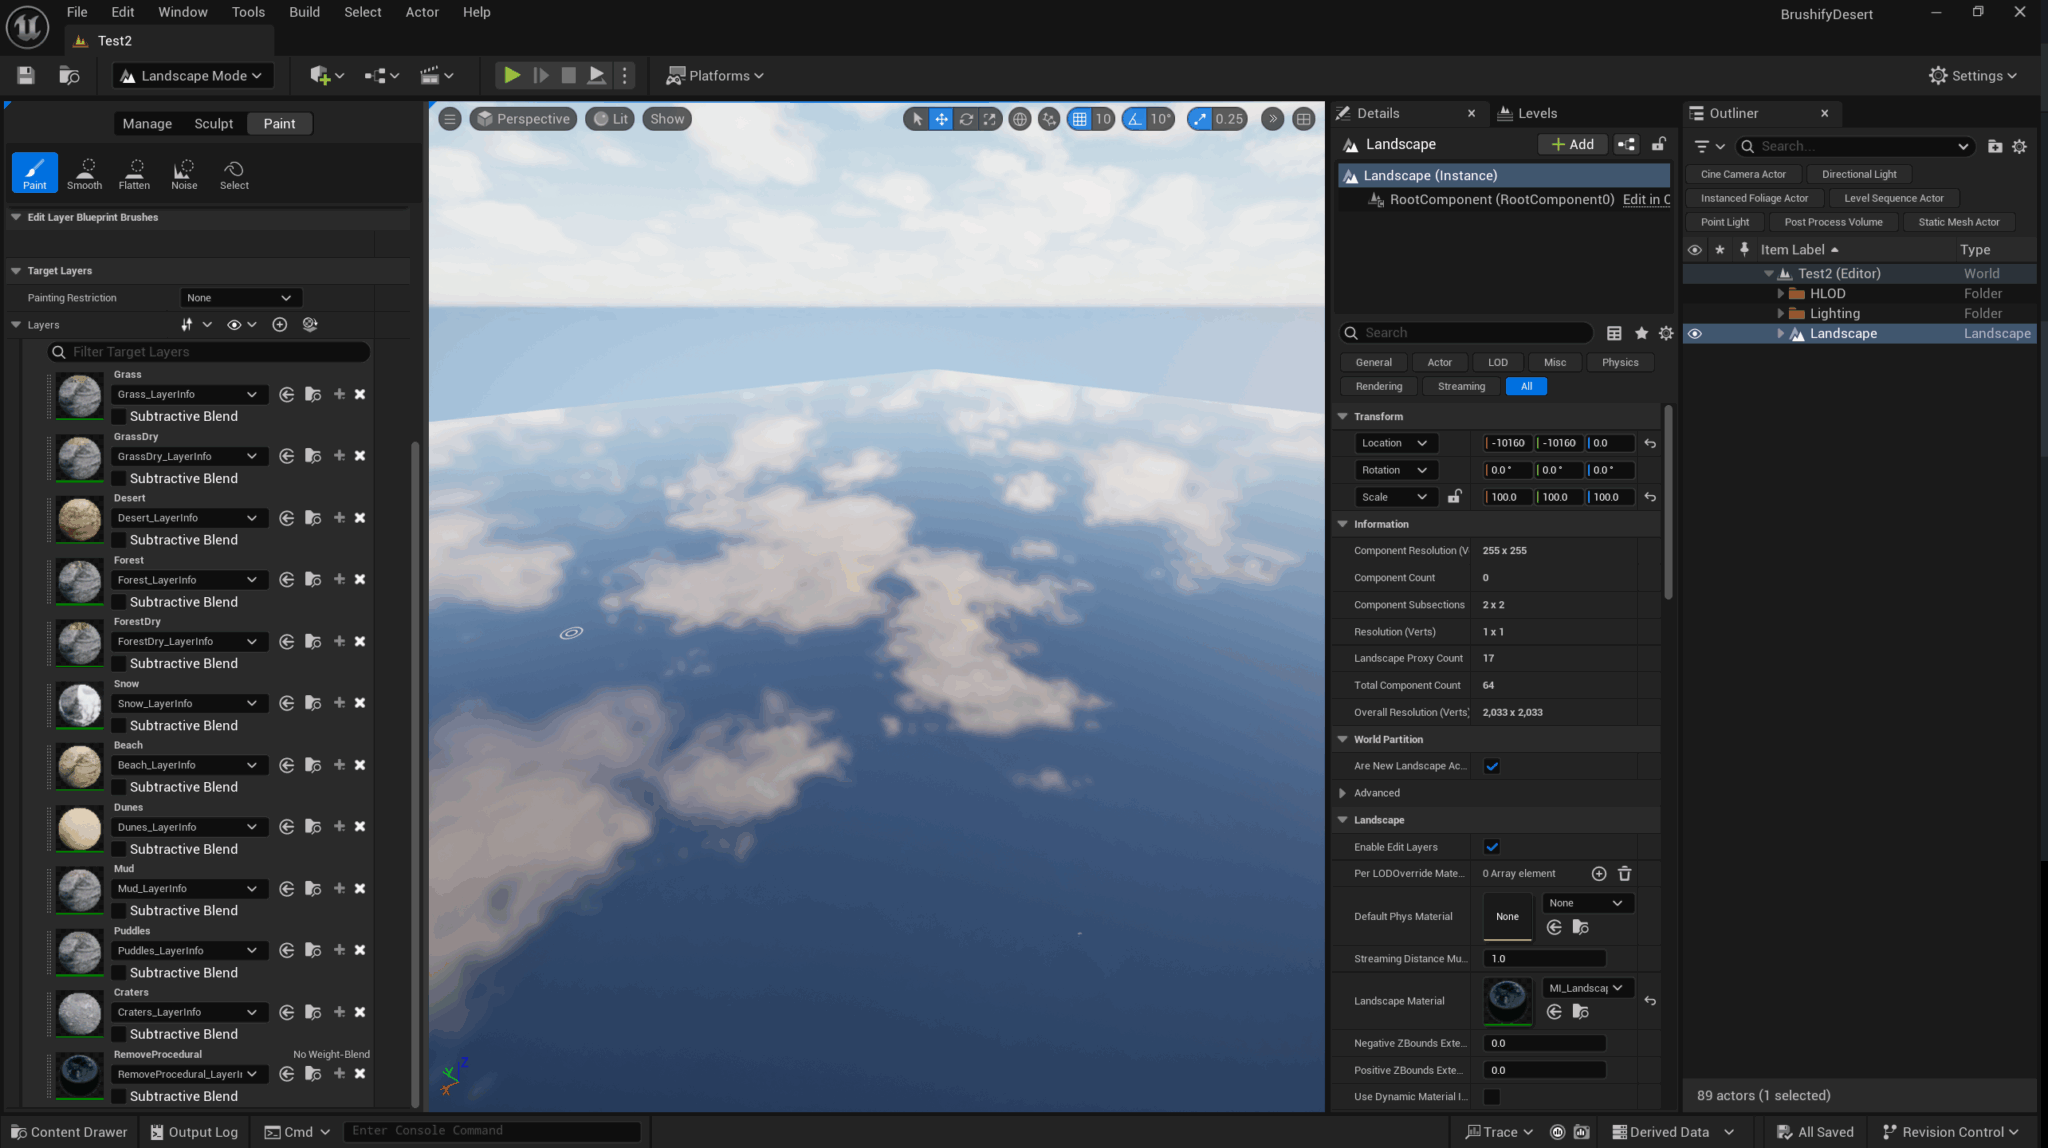The width and height of the screenshot is (2048, 1148).
Task: Disable the Enable Edit Layers checkbox
Action: (x=1491, y=846)
